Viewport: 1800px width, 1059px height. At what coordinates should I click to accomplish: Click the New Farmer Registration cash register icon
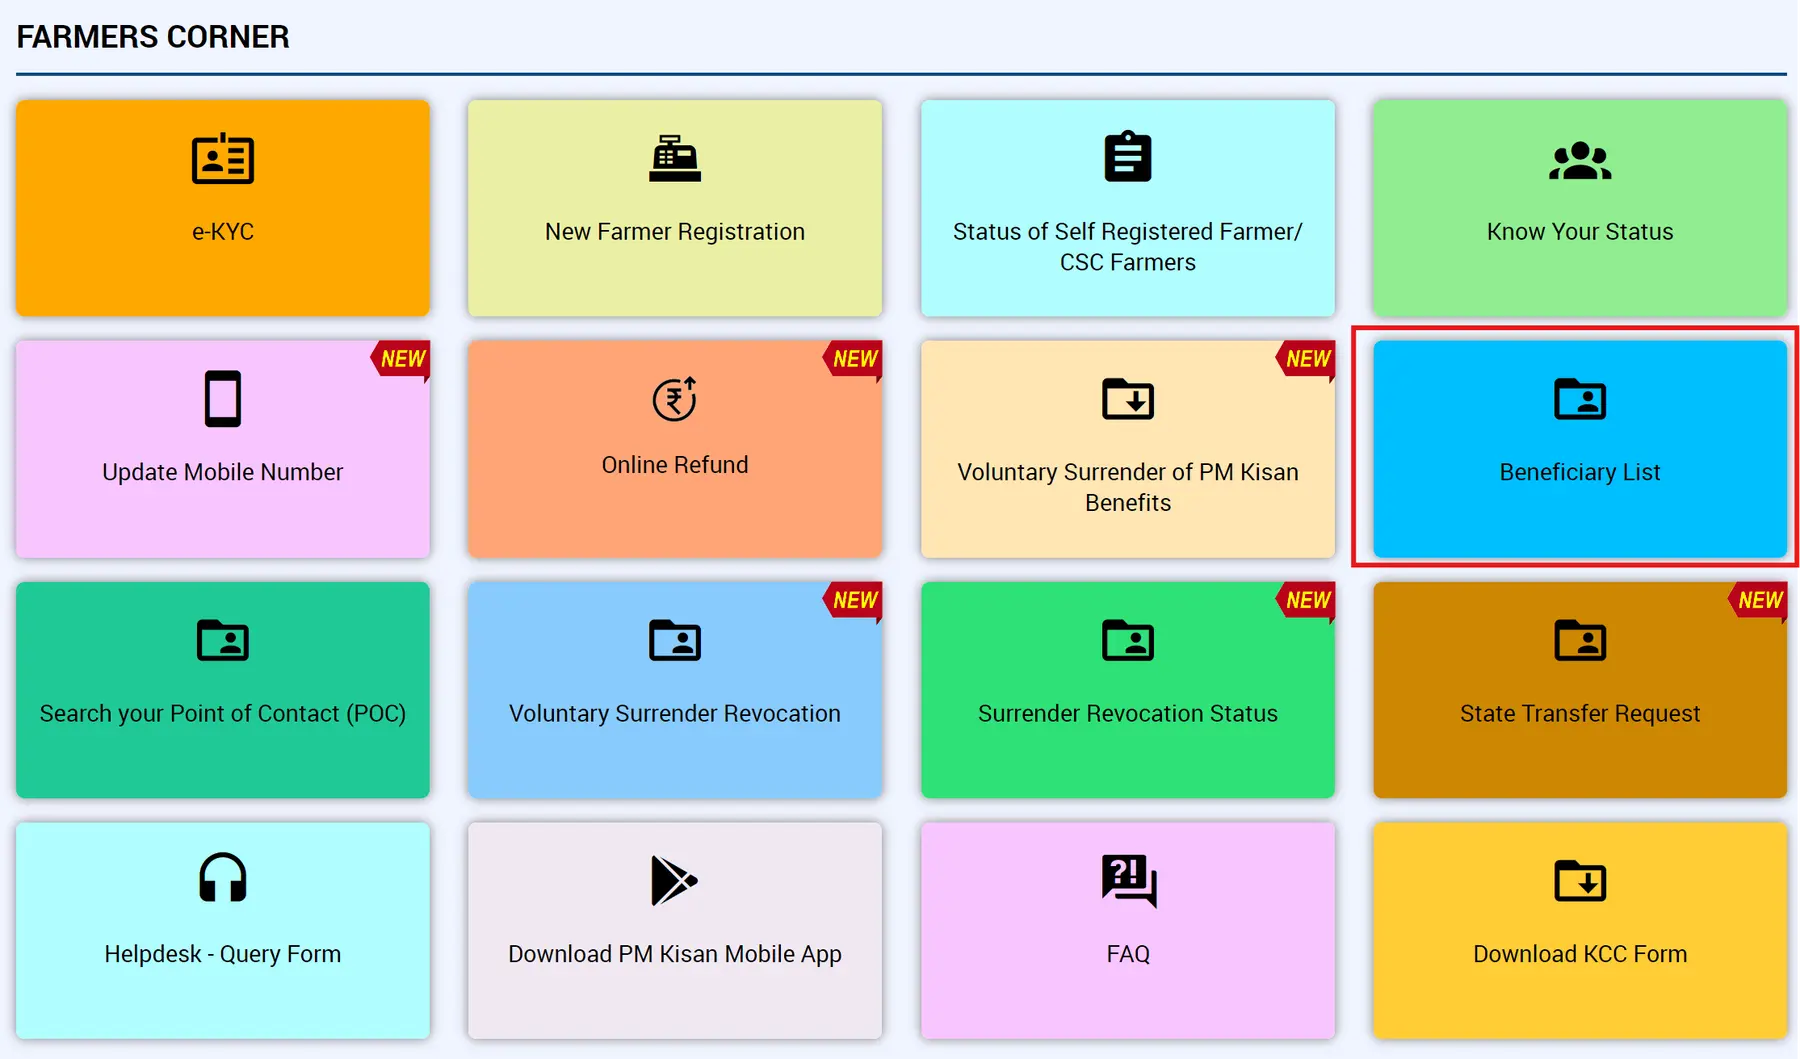[674, 159]
